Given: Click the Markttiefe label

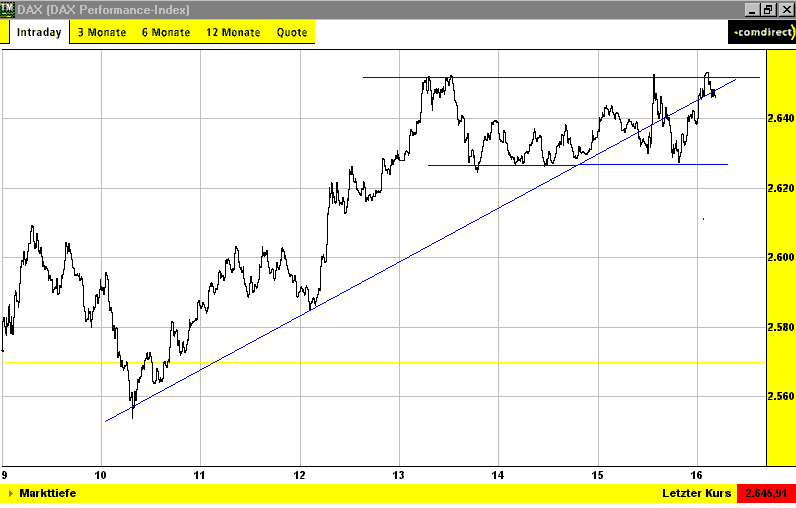Looking at the screenshot, I should (48, 493).
